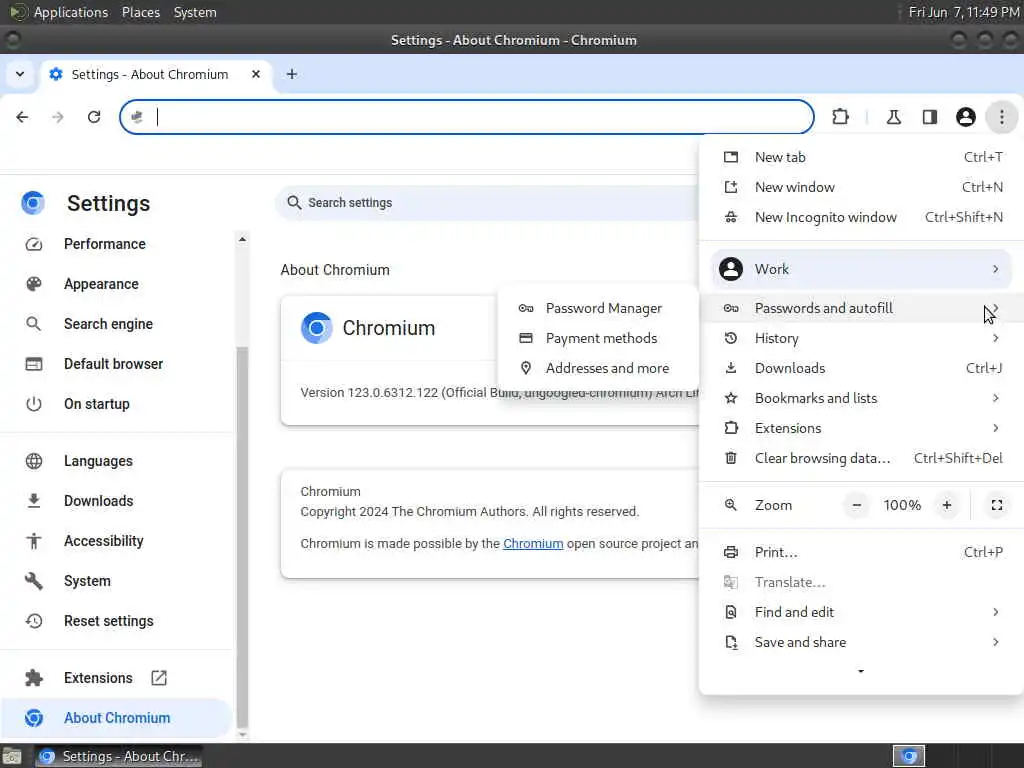Open the Chrome Labs flask icon
The image size is (1024, 768).
coord(893,117)
